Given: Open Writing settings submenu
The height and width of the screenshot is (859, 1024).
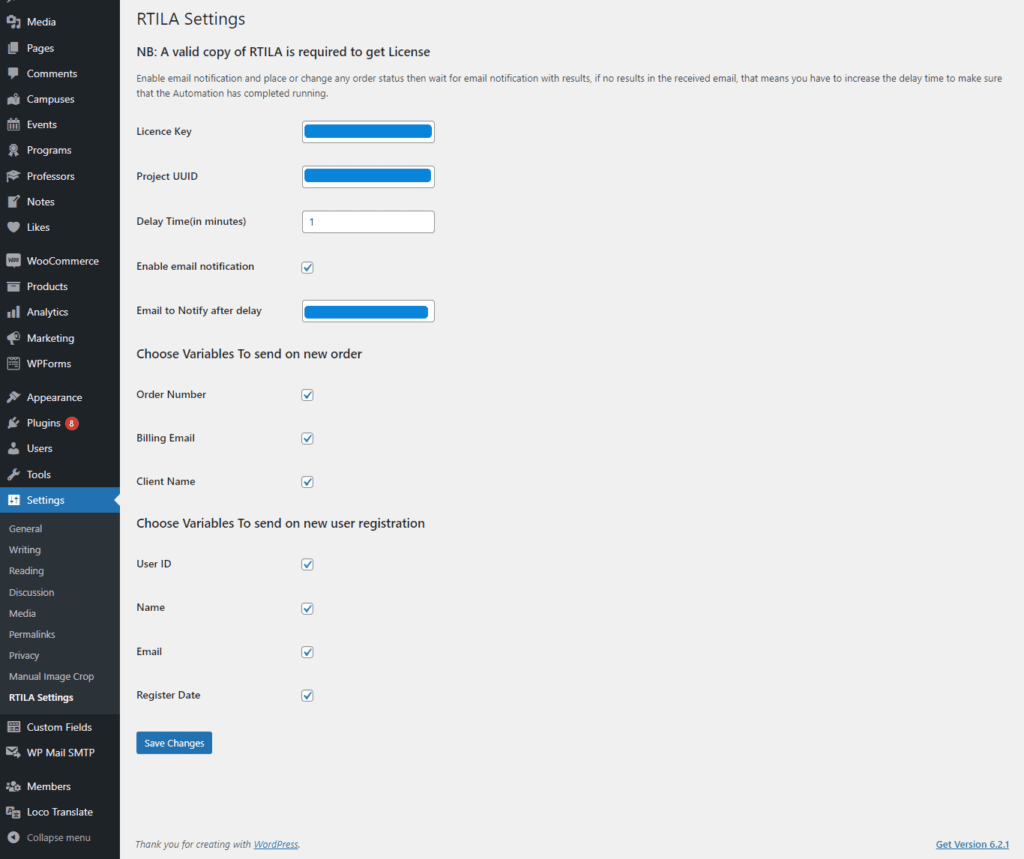Looking at the screenshot, I should 25,549.
